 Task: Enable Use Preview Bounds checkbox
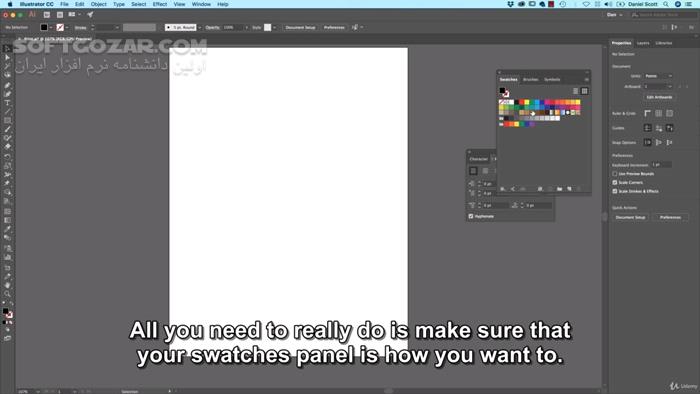[615, 174]
